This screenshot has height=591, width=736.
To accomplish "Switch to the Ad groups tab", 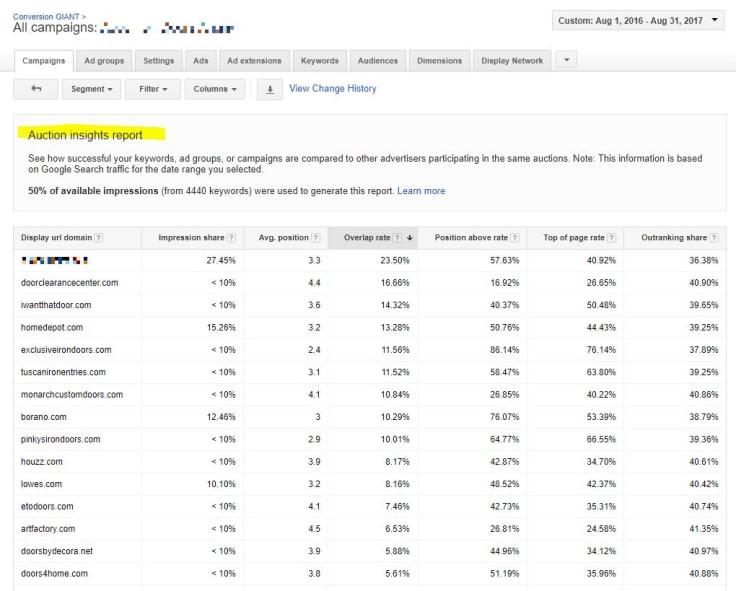I will pos(104,61).
